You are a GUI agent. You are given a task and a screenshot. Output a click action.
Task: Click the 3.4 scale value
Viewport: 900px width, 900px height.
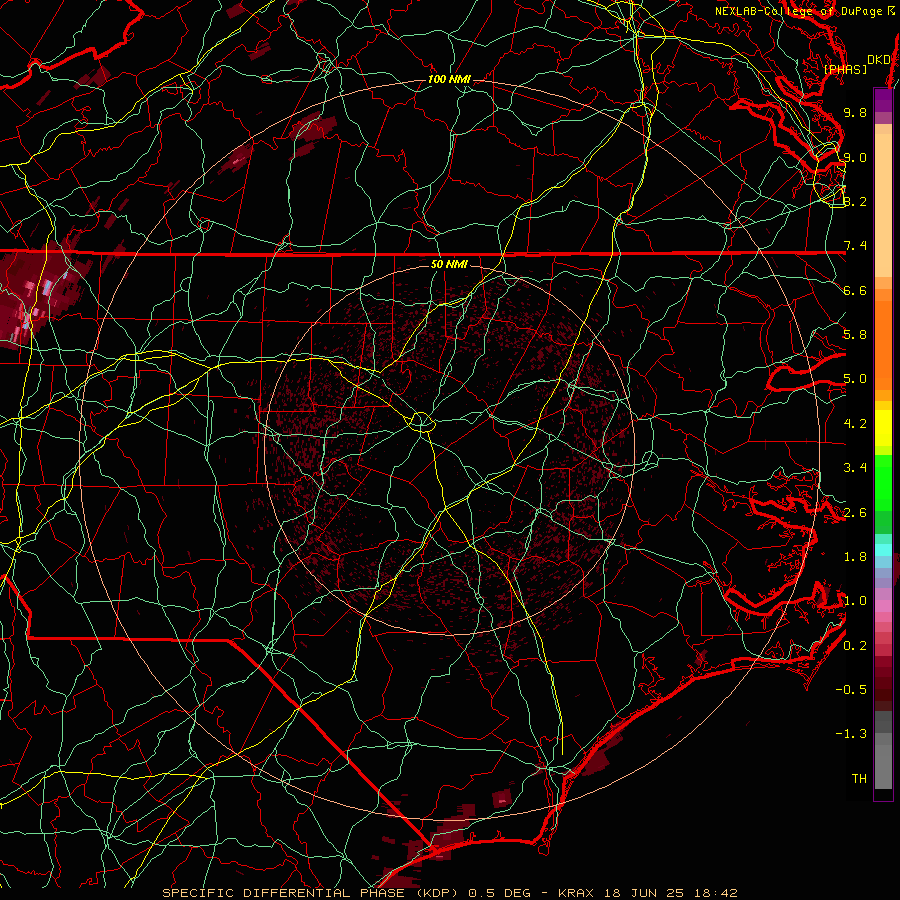click(x=855, y=468)
